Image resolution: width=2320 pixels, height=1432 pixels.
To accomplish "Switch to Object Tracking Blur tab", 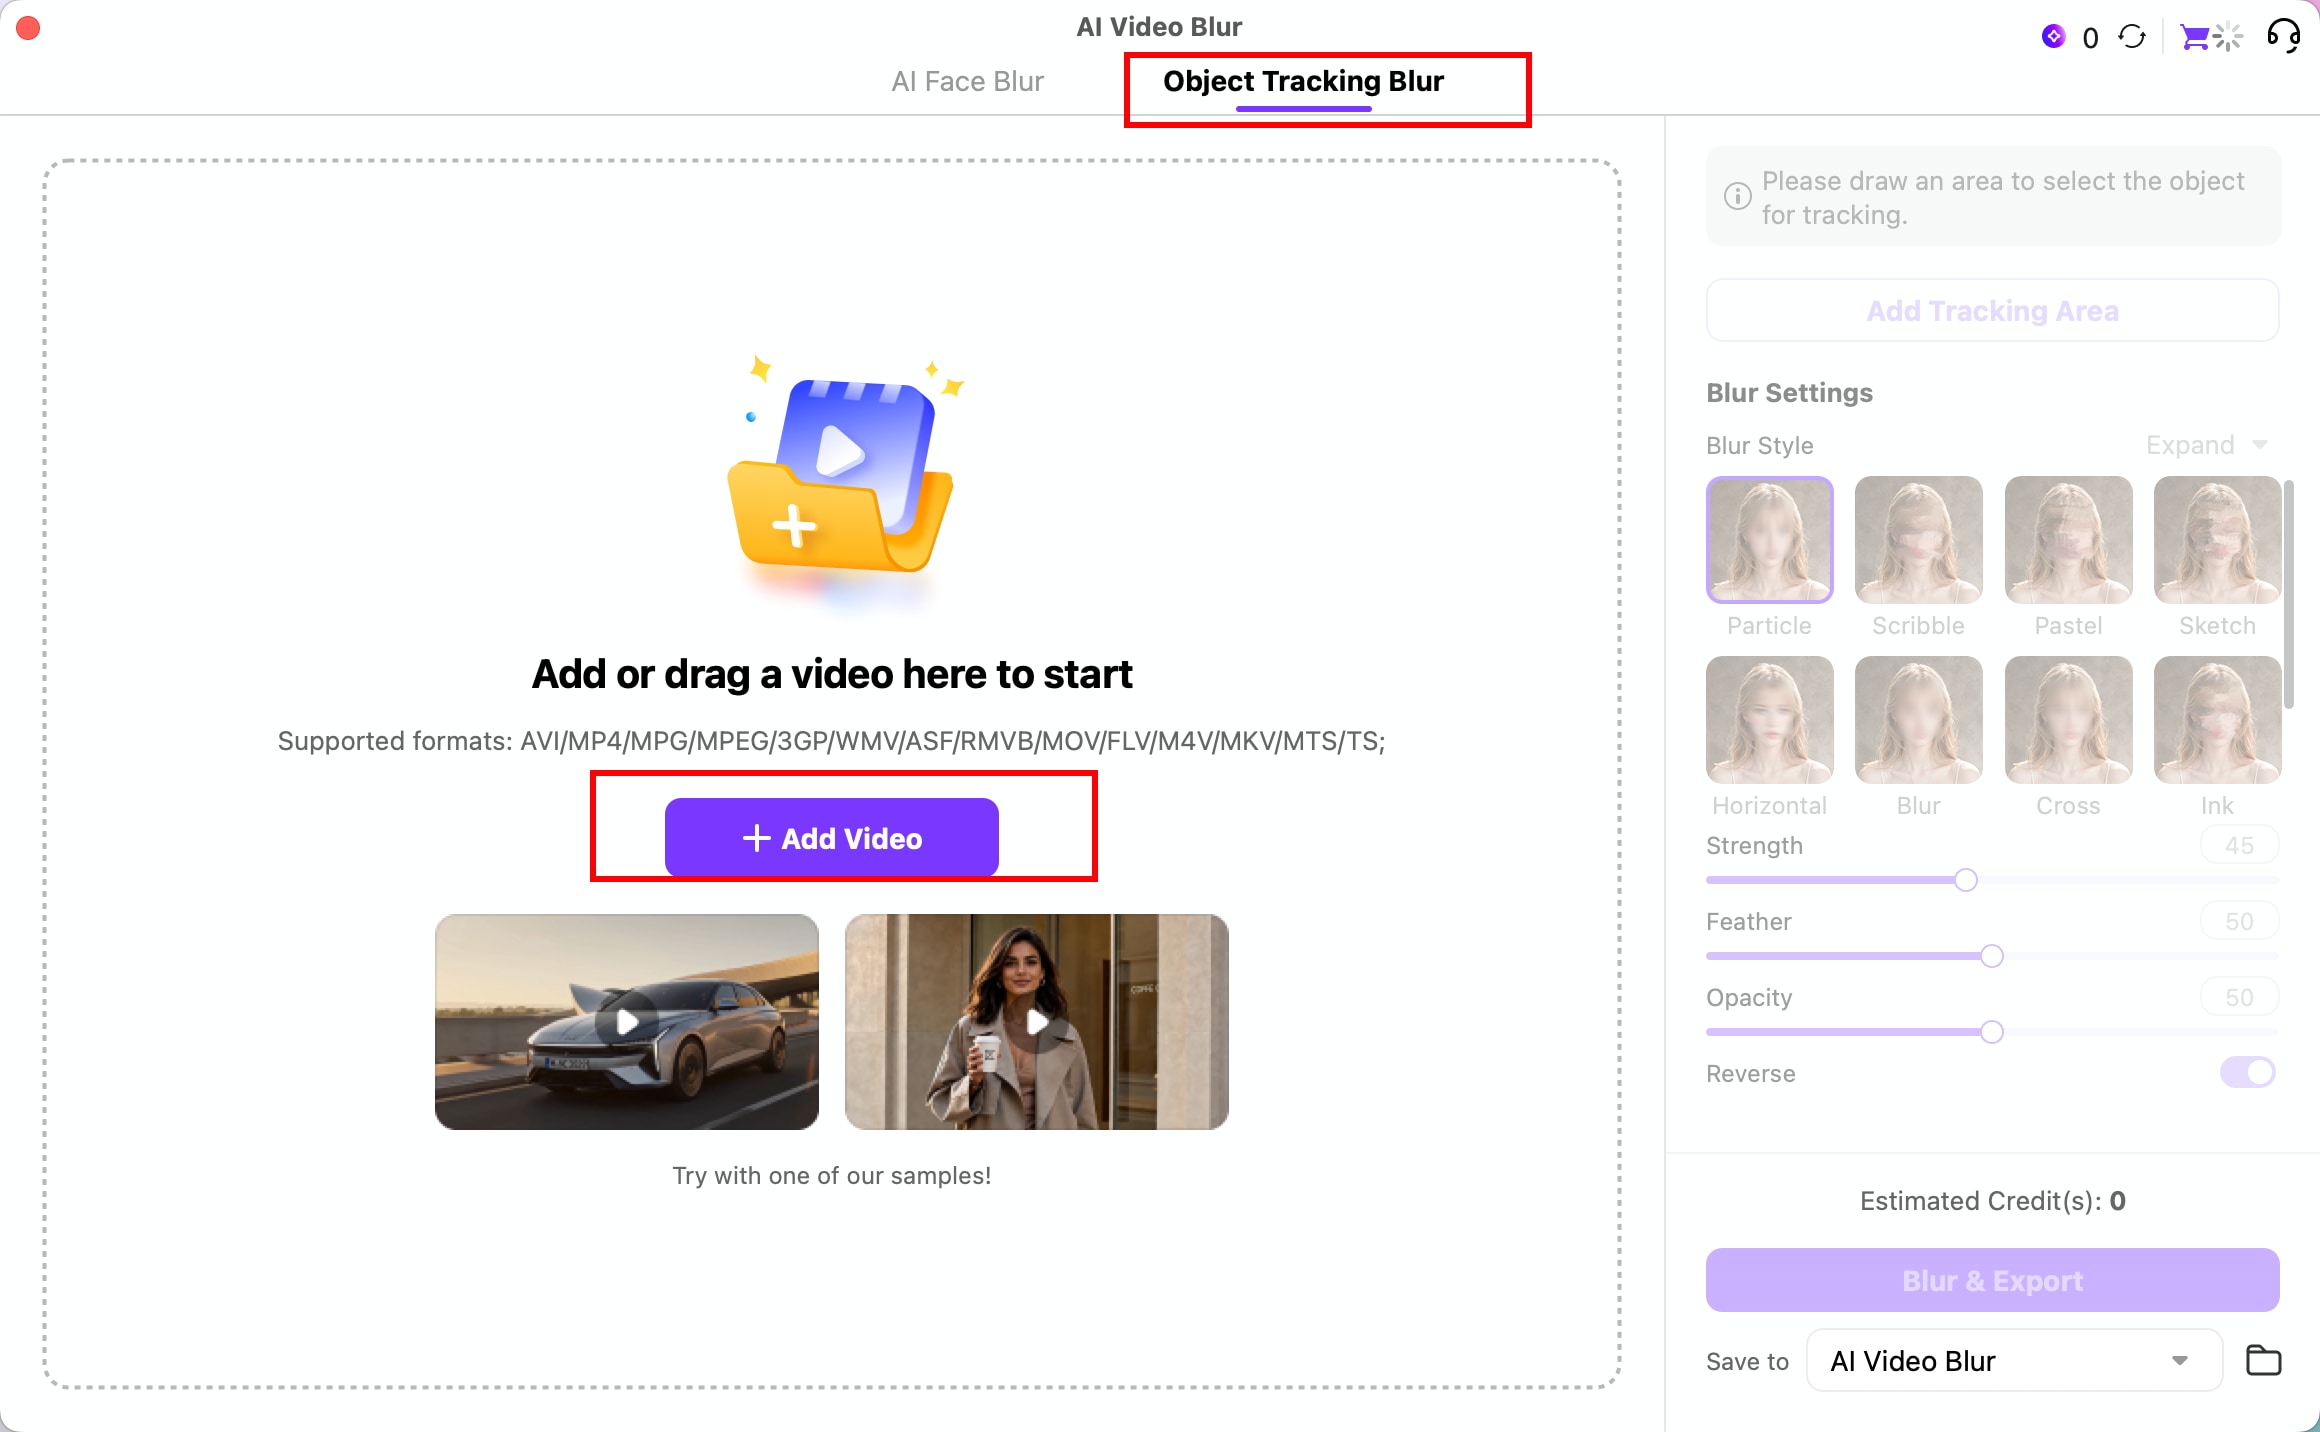I will 1303,81.
